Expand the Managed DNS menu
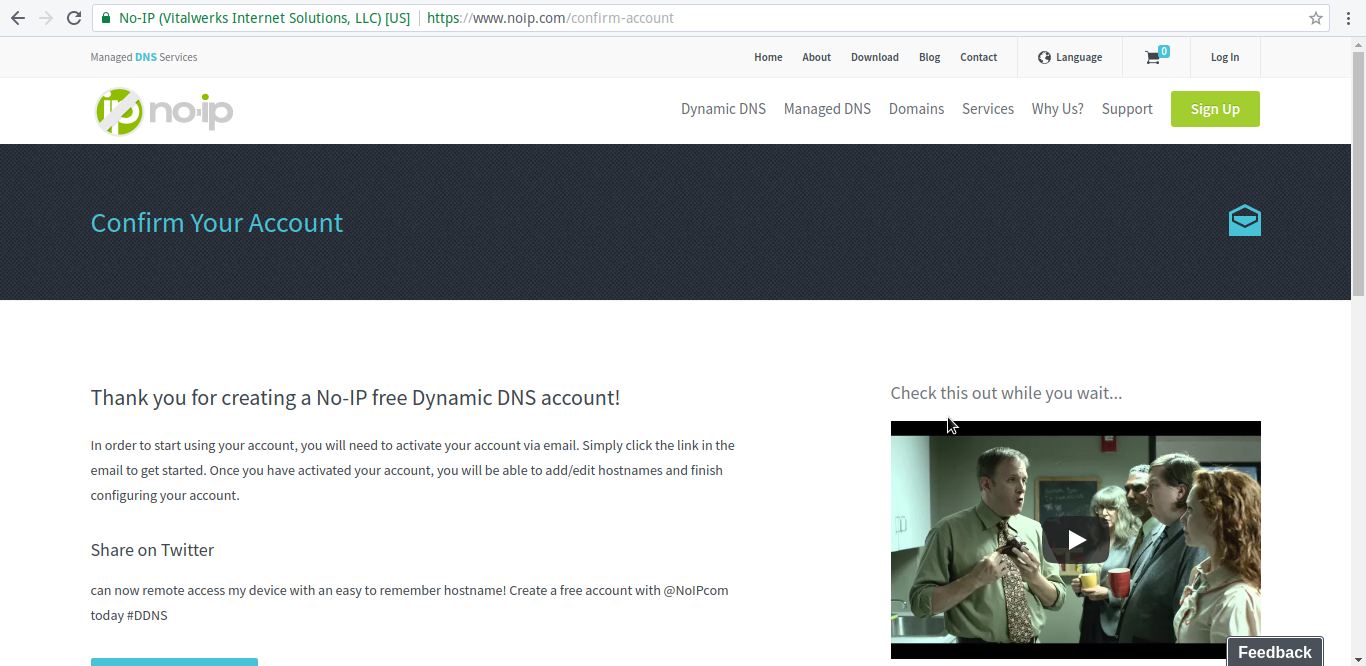 [x=827, y=109]
